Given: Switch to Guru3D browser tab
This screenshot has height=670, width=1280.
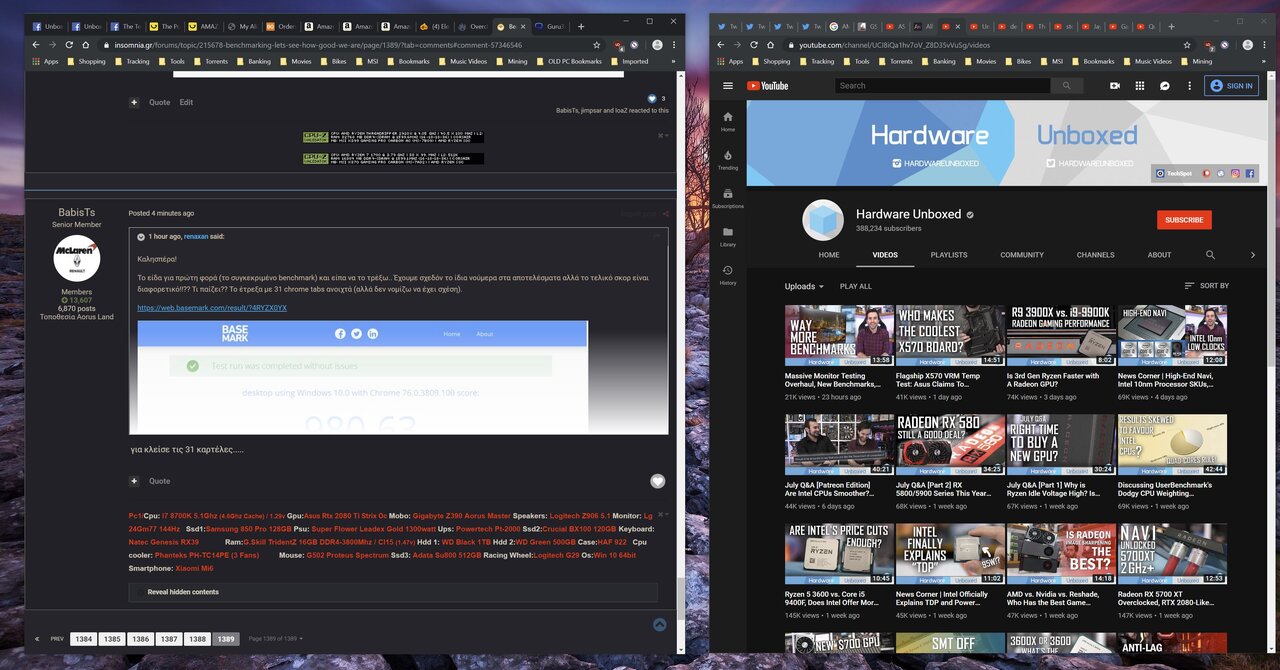Looking at the screenshot, I should pyautogui.click(x=550, y=26).
